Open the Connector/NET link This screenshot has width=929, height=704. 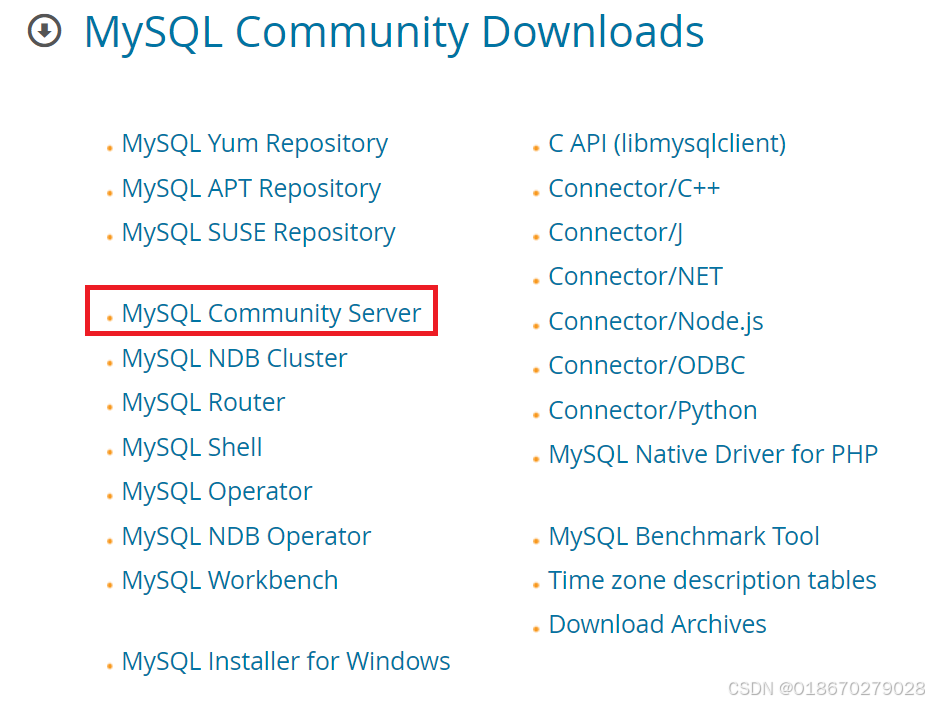tap(636, 277)
